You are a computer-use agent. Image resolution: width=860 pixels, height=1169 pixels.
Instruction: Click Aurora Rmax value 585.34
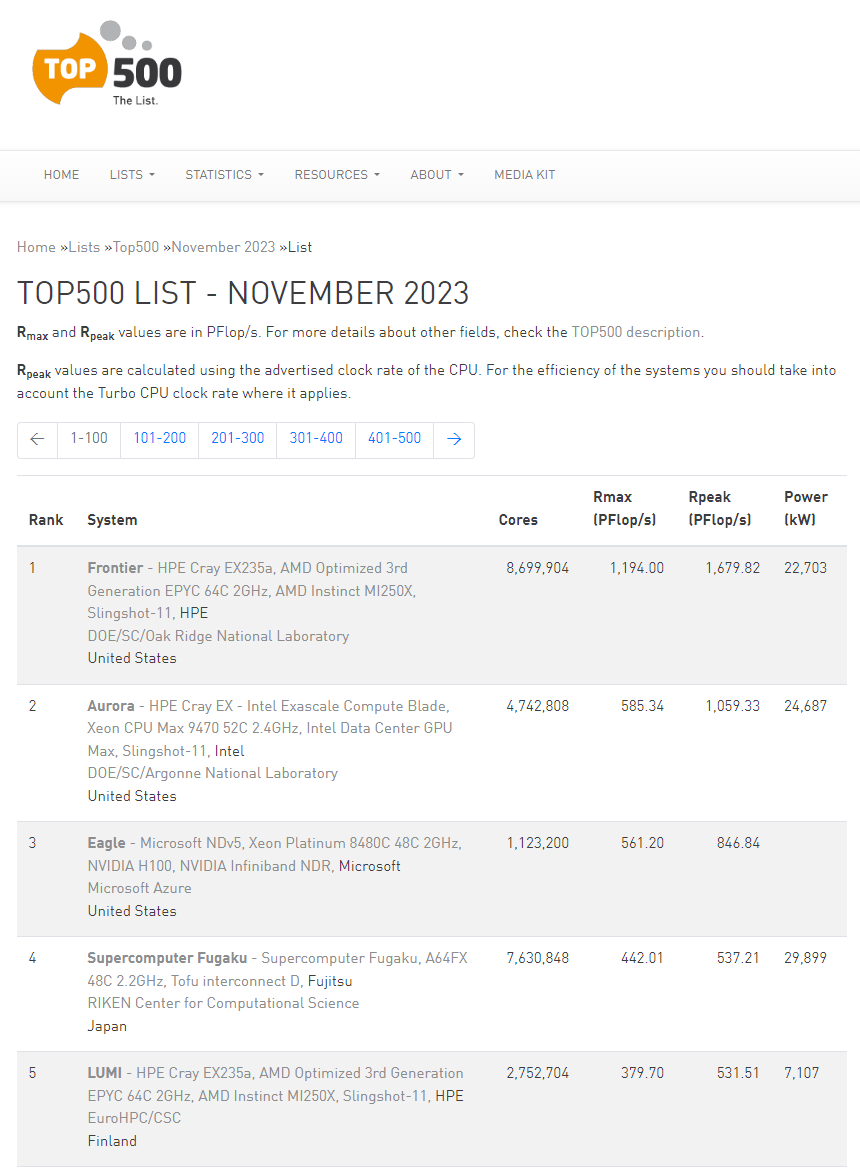tap(642, 706)
